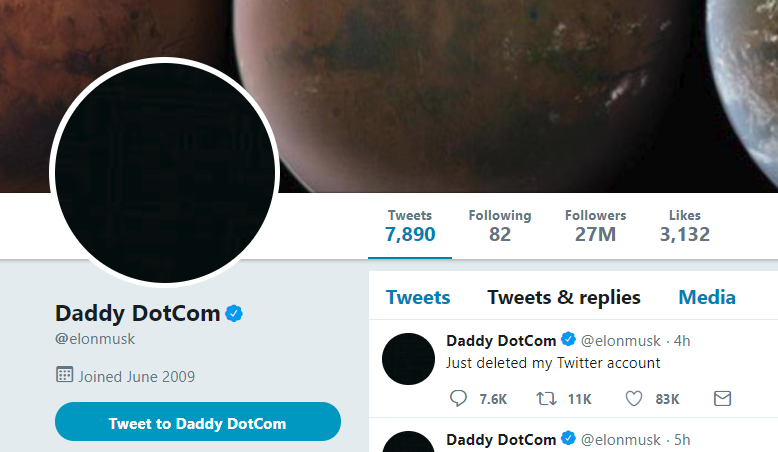Open the Likes 3,132 list
Screen dimensions: 778x452
tap(685, 226)
